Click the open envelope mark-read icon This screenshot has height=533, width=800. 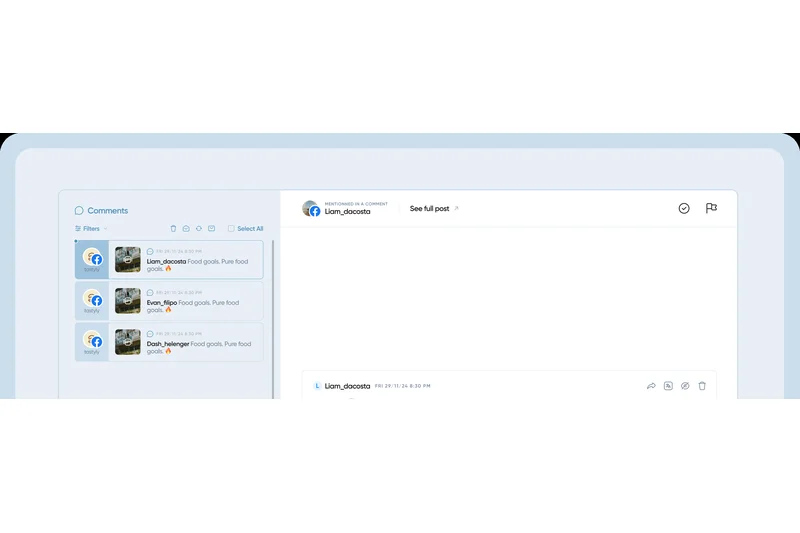tap(186, 229)
